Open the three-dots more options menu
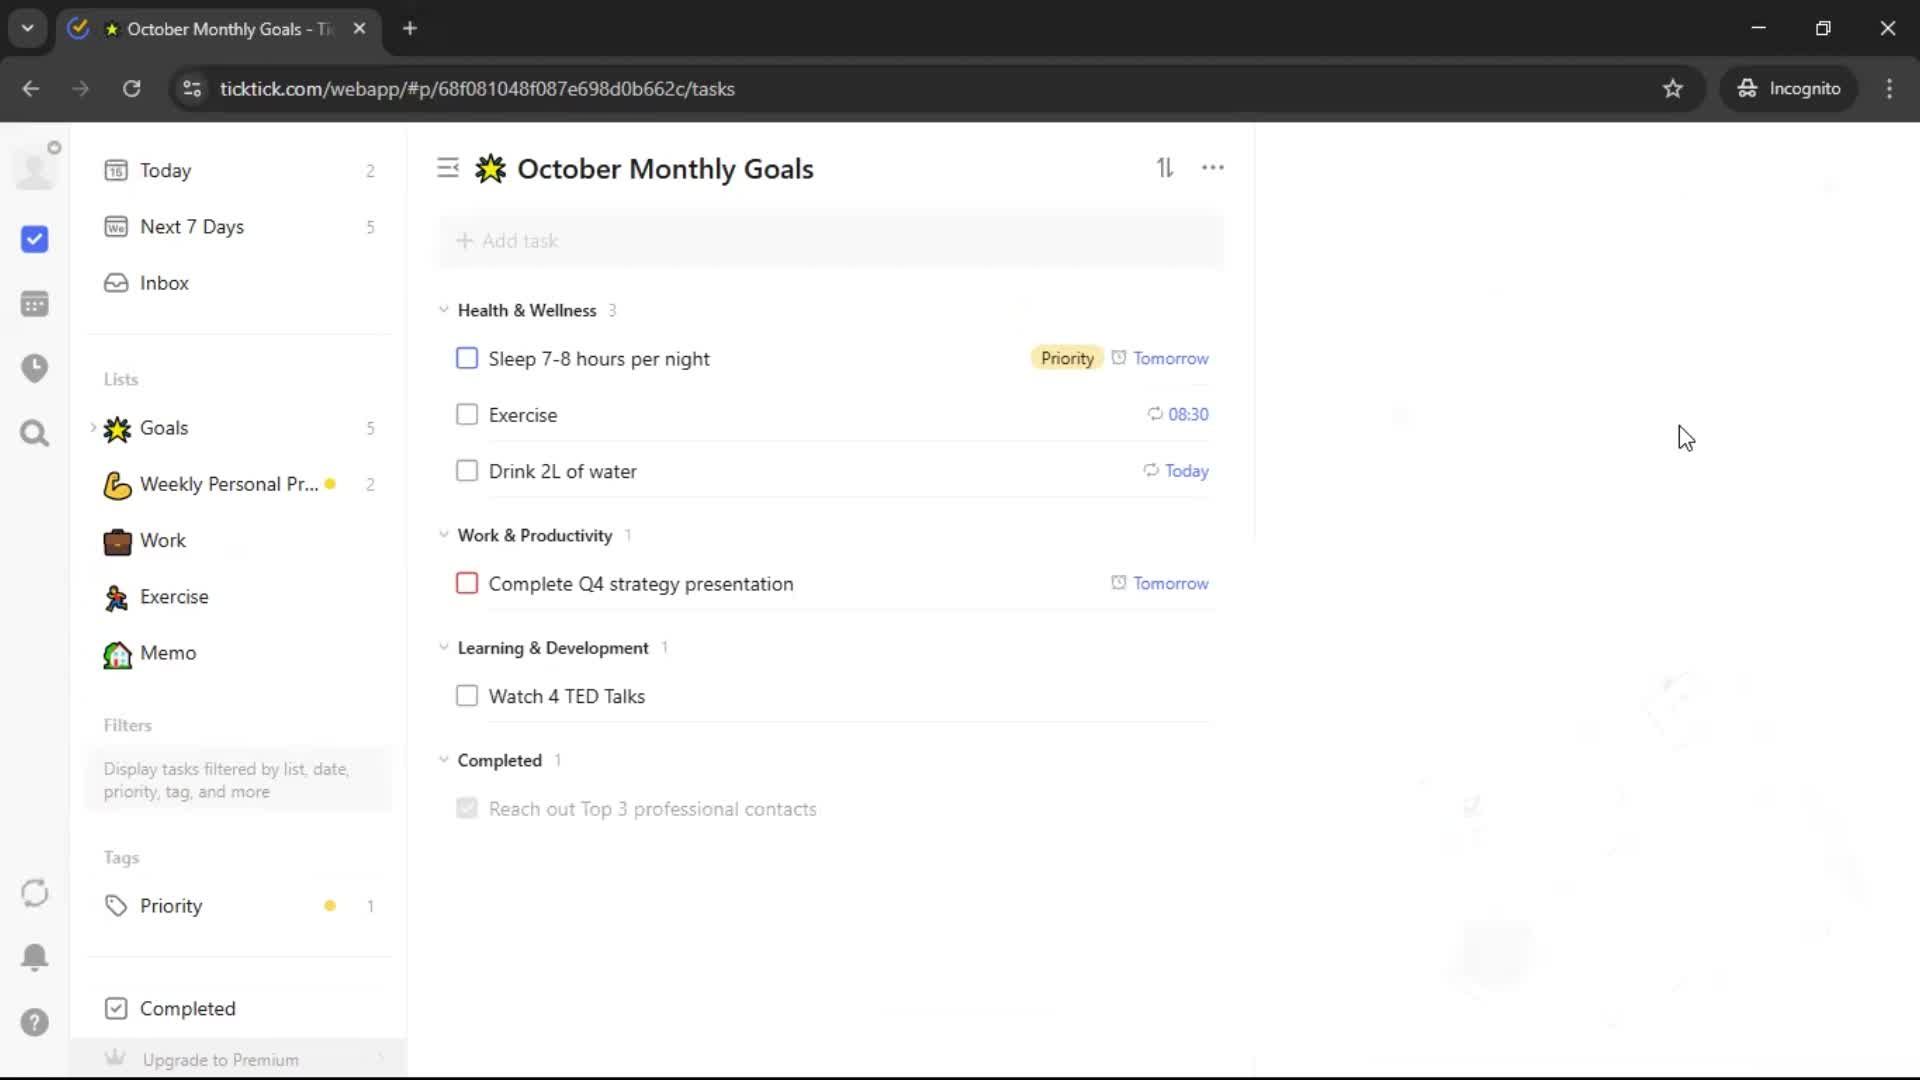The height and width of the screenshot is (1080, 1920). point(1212,168)
